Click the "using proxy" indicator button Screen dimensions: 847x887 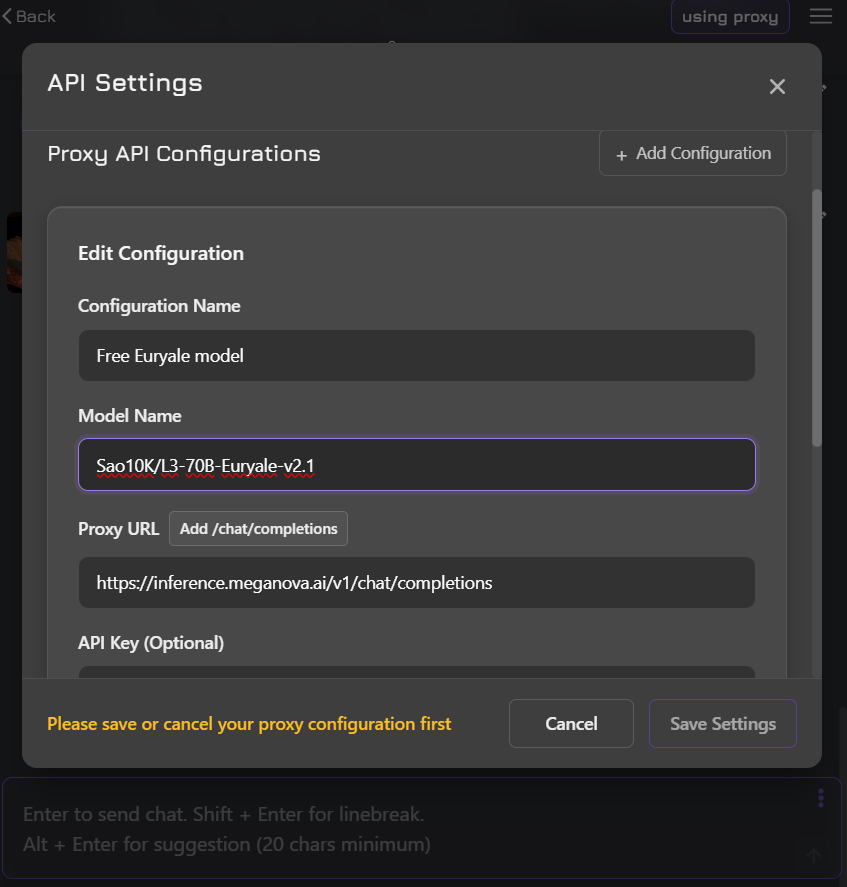pyautogui.click(x=730, y=17)
